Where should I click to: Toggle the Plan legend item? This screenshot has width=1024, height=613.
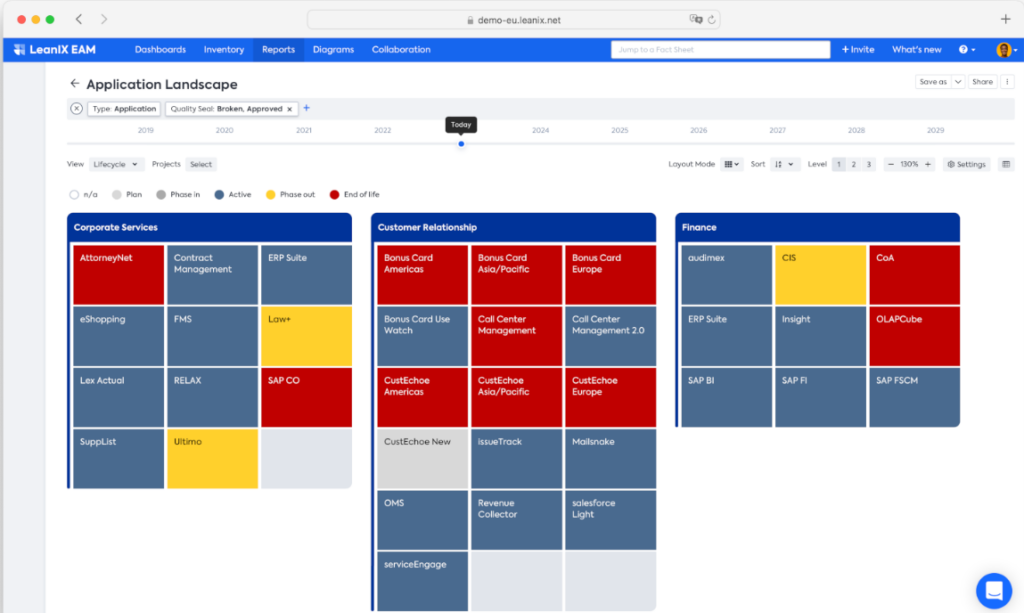click(x=127, y=195)
